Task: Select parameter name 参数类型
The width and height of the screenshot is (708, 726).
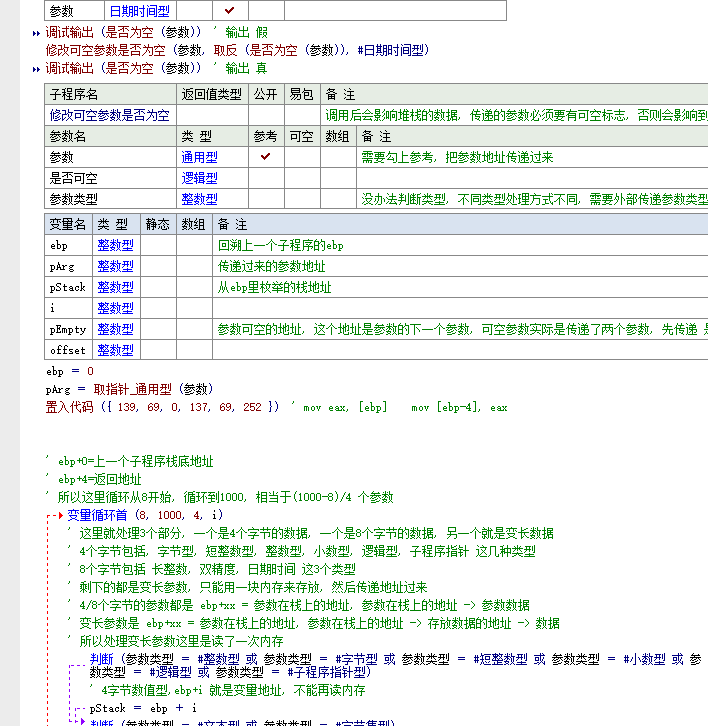Action: [73, 199]
